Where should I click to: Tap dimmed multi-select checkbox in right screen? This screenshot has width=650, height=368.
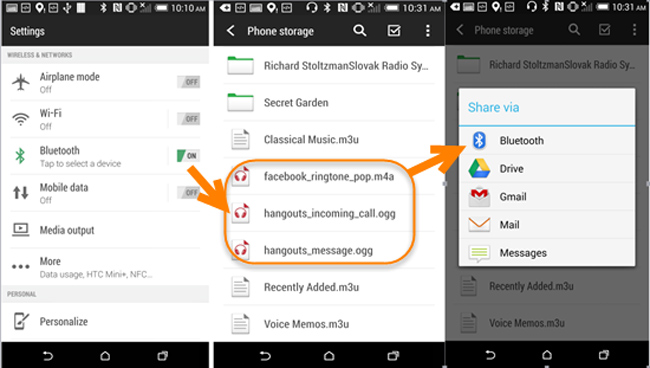point(604,29)
